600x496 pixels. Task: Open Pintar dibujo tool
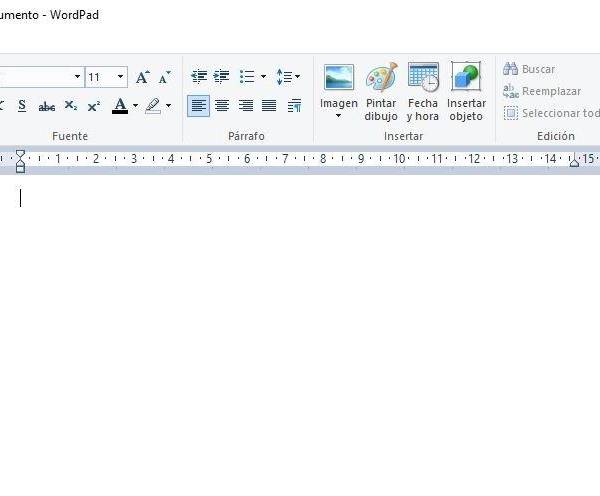click(381, 78)
